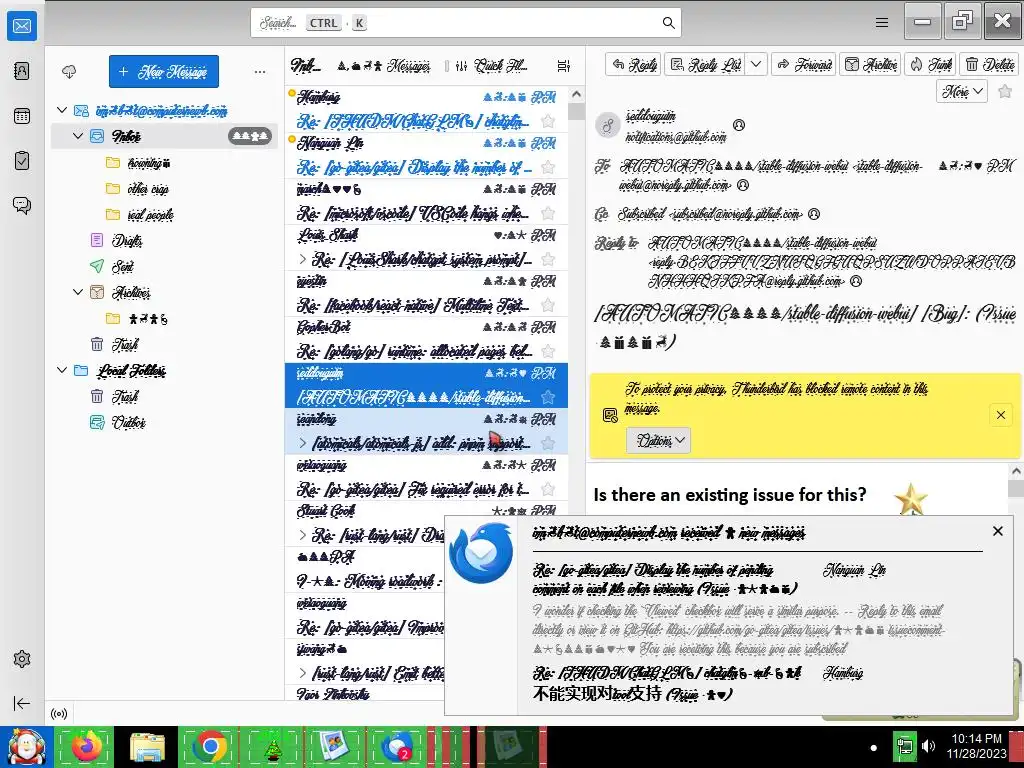1024x768 pixels.
Task: Click the Reply button
Action: click(633, 64)
